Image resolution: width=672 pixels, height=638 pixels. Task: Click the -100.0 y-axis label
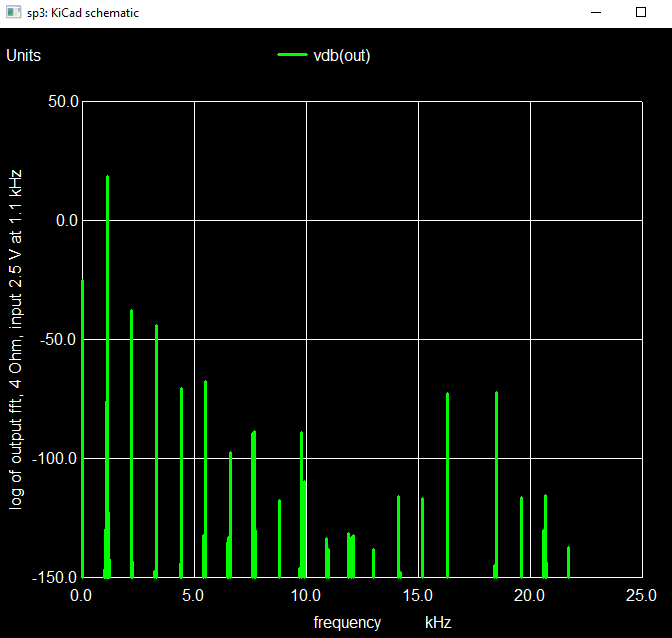click(x=54, y=459)
